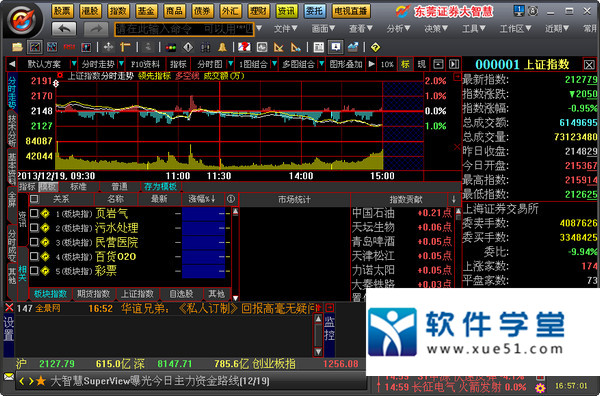Toggle the select-all checkbox in 关系 header
Image resolution: width=600 pixels, height=396 pixels.
34,199
